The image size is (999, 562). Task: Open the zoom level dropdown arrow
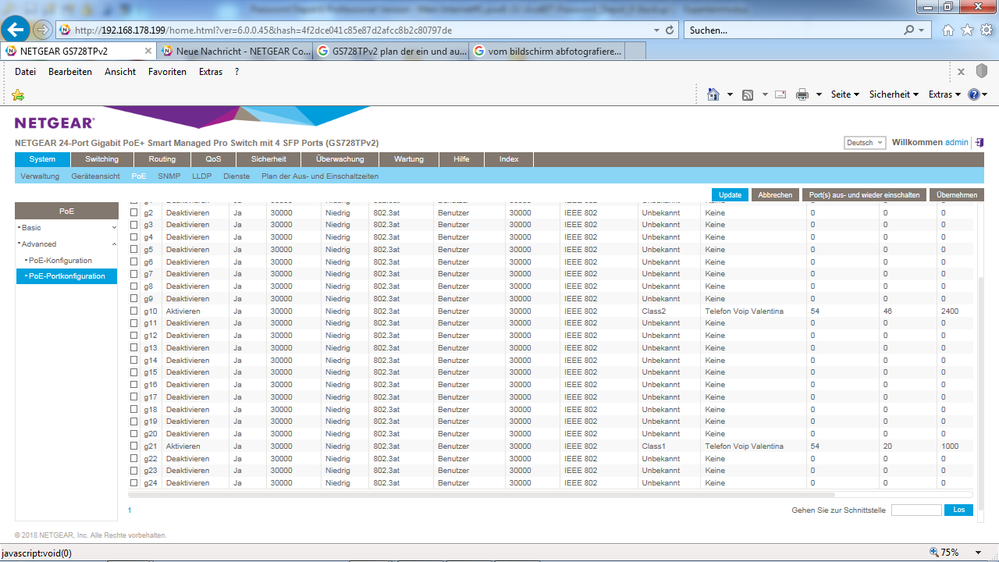(978, 552)
